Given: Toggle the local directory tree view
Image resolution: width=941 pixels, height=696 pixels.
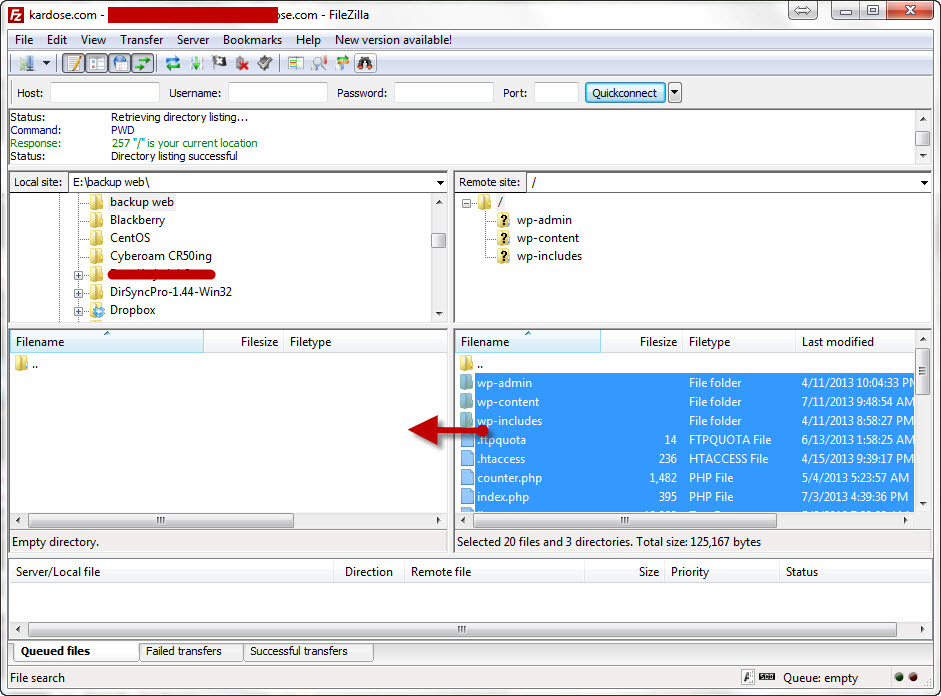Looking at the screenshot, I should (97, 63).
